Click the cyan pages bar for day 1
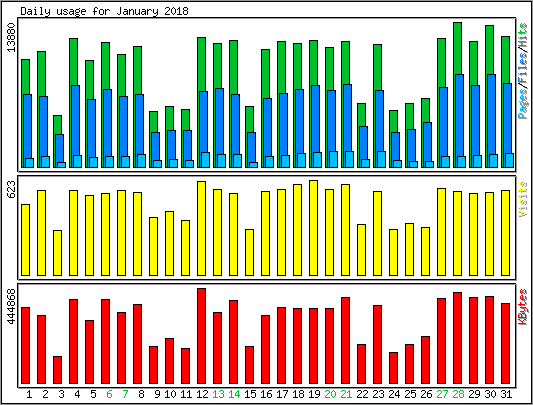This screenshot has width=533, height=405. (x=30, y=163)
